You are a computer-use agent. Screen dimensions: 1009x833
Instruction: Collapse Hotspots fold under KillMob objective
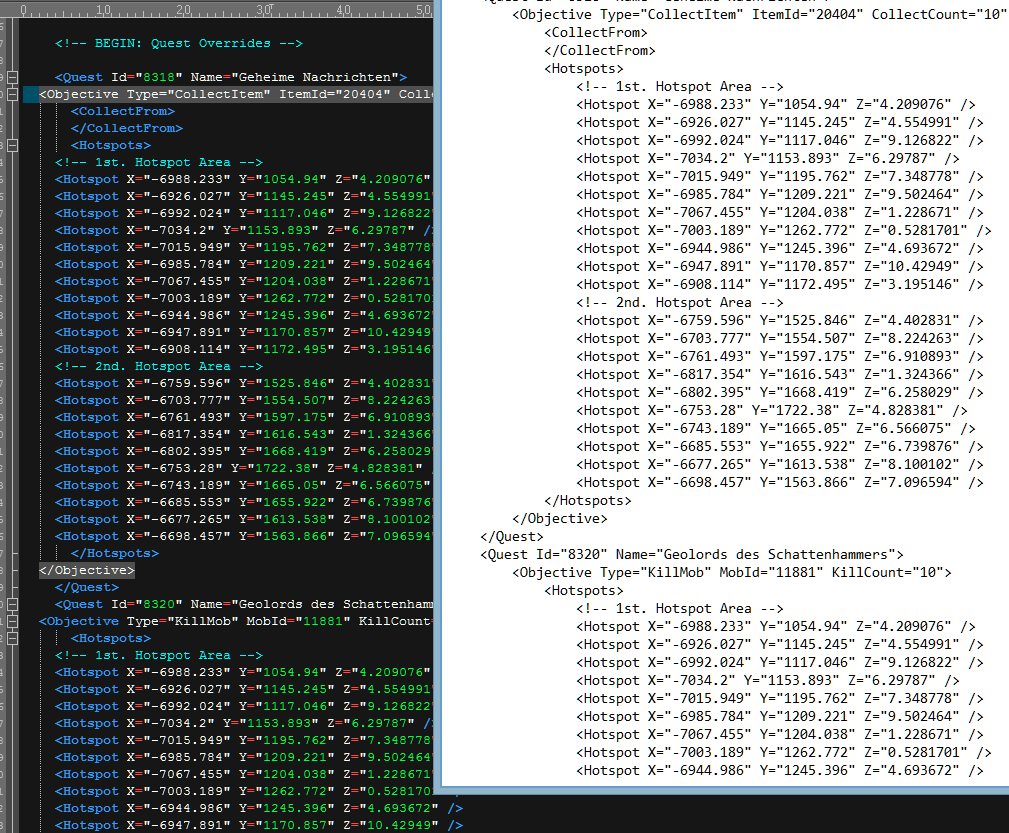13,638
